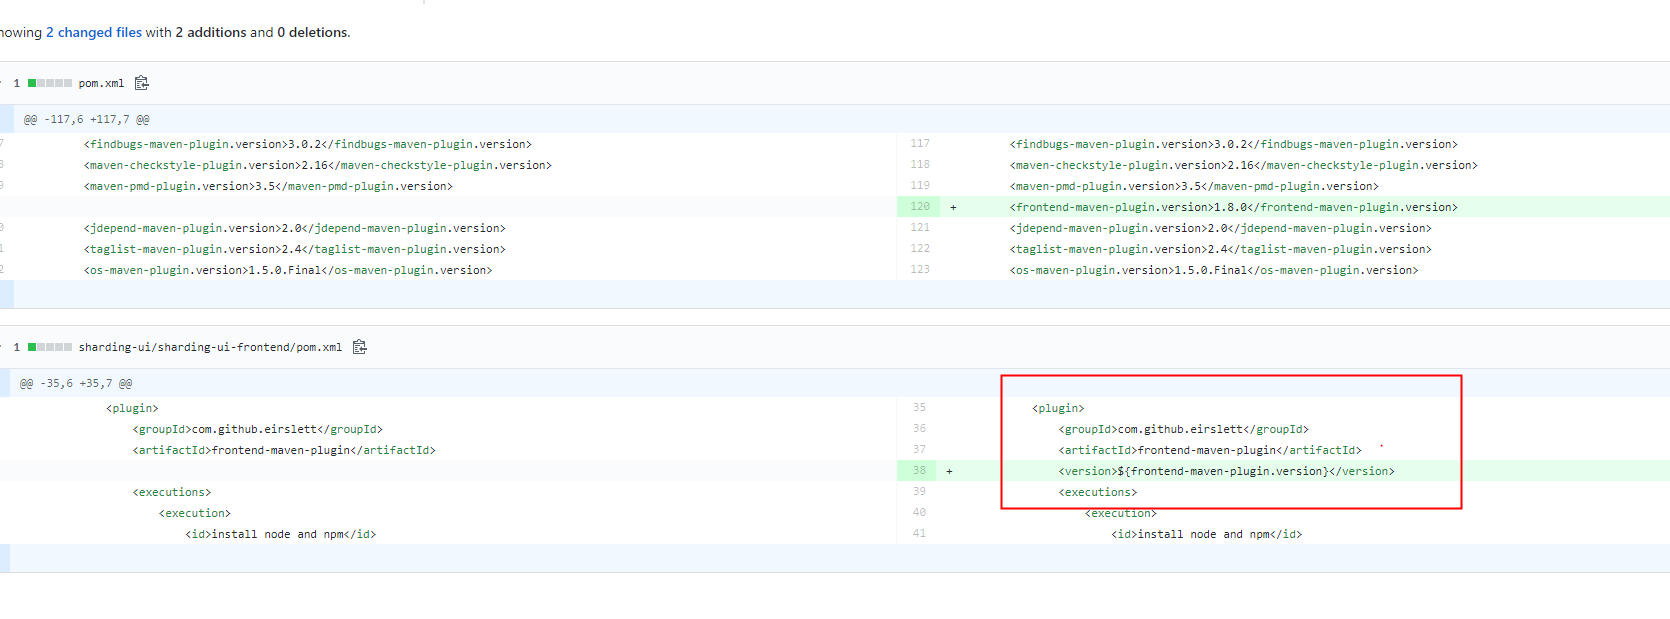This screenshot has height=619, width=1670.
Task: Click line number 118 on the right side
Action: tap(919, 164)
